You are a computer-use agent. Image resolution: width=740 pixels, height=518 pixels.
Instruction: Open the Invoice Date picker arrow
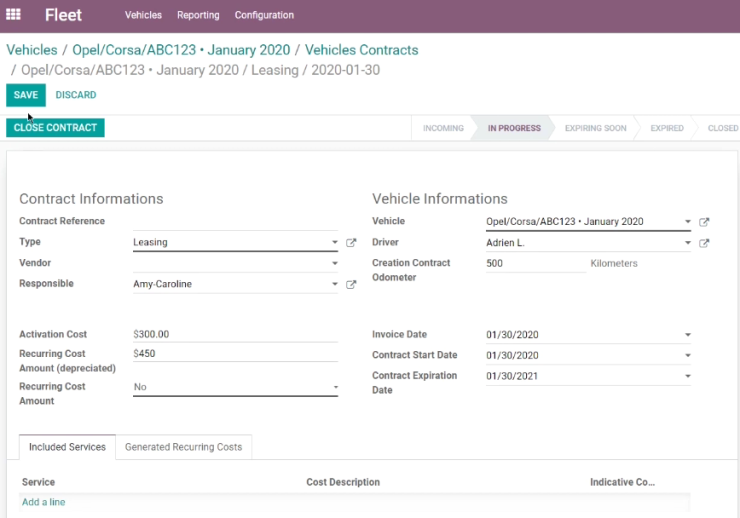click(x=688, y=334)
